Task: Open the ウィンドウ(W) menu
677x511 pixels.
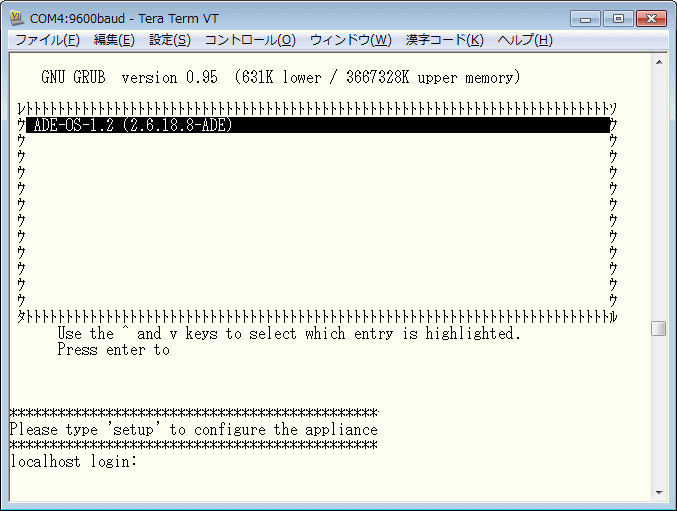Action: [351, 40]
